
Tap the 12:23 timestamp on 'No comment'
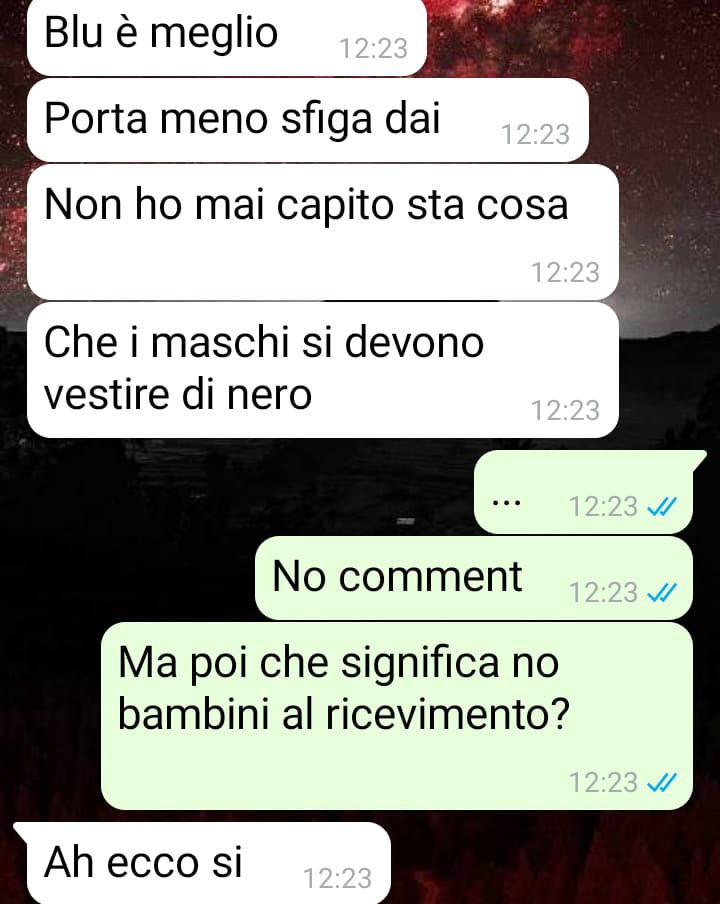pyautogui.click(x=603, y=593)
